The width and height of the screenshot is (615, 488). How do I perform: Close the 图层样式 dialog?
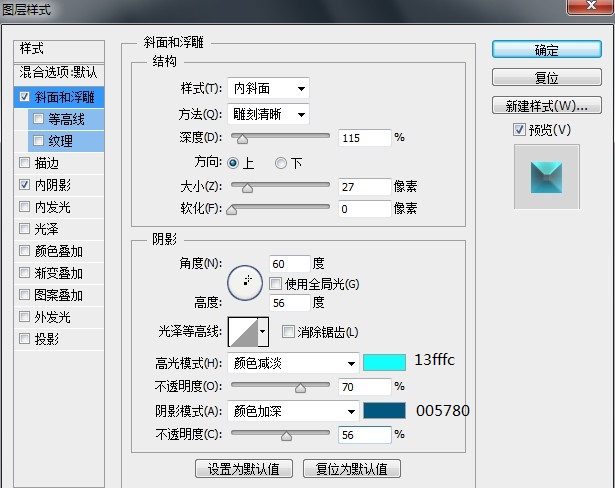(591, 7)
